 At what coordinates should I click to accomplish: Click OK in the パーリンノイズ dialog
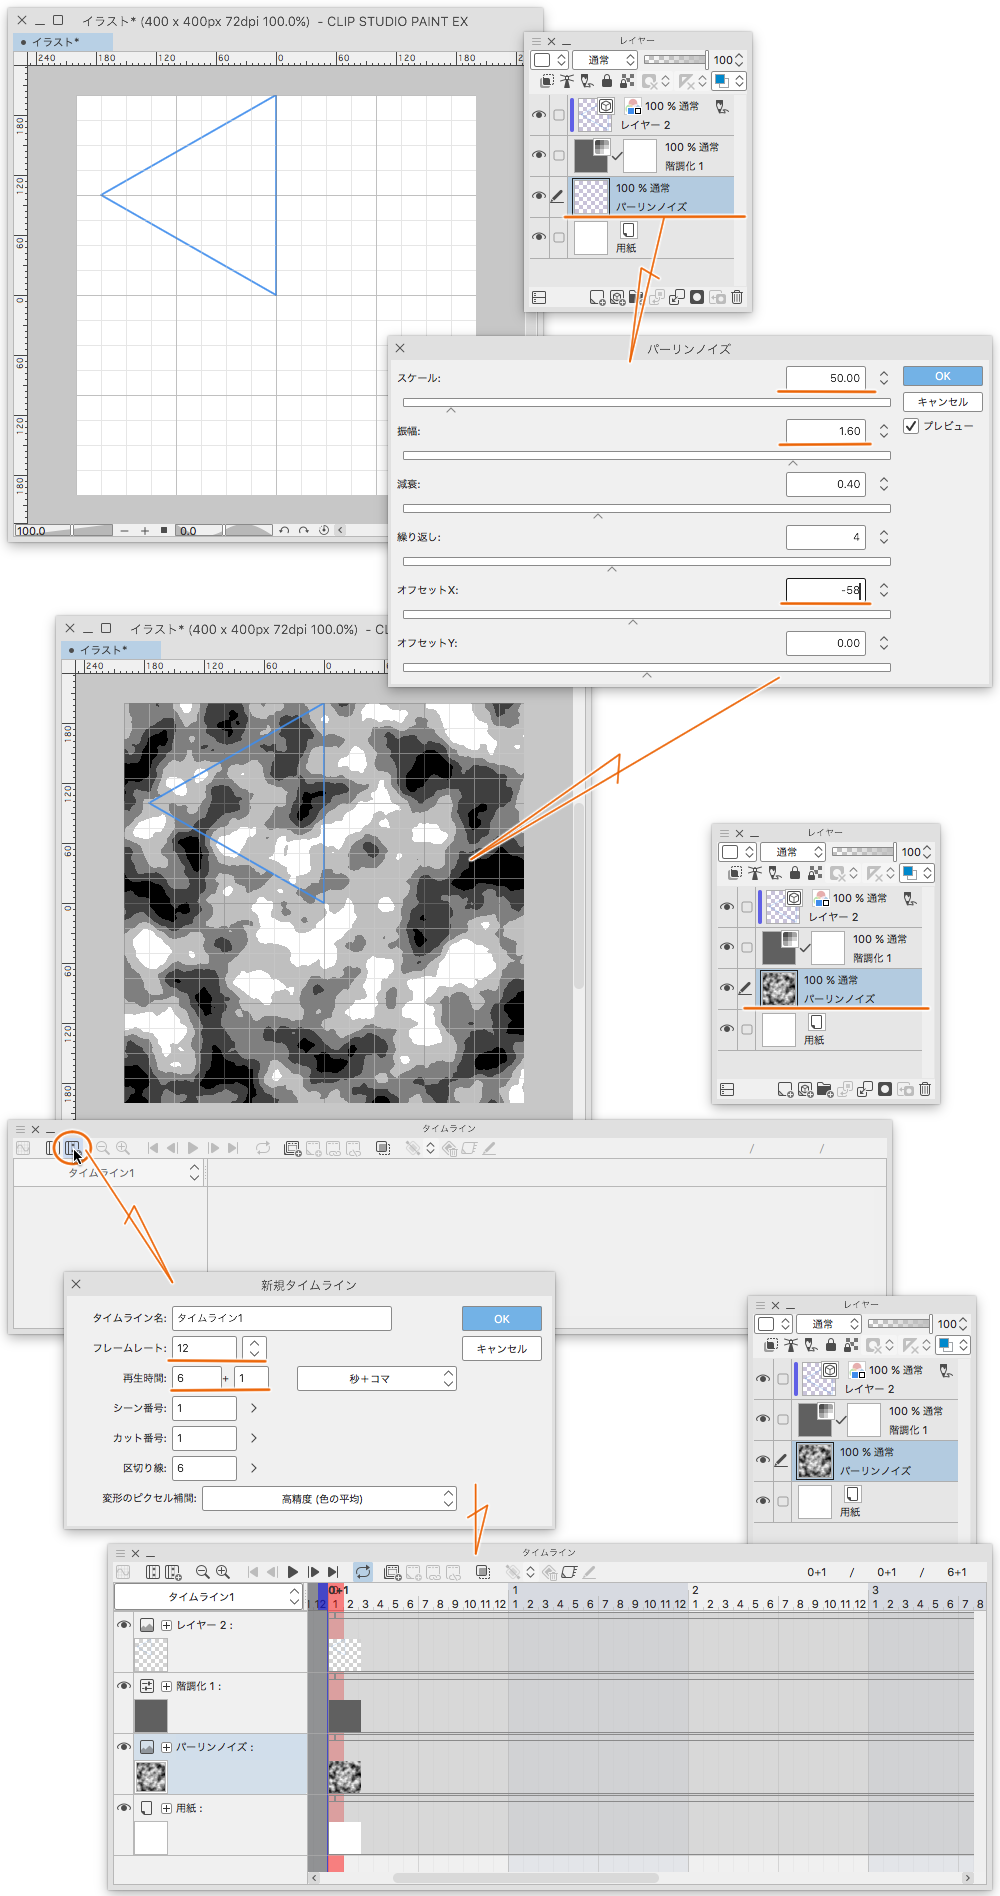pos(942,376)
